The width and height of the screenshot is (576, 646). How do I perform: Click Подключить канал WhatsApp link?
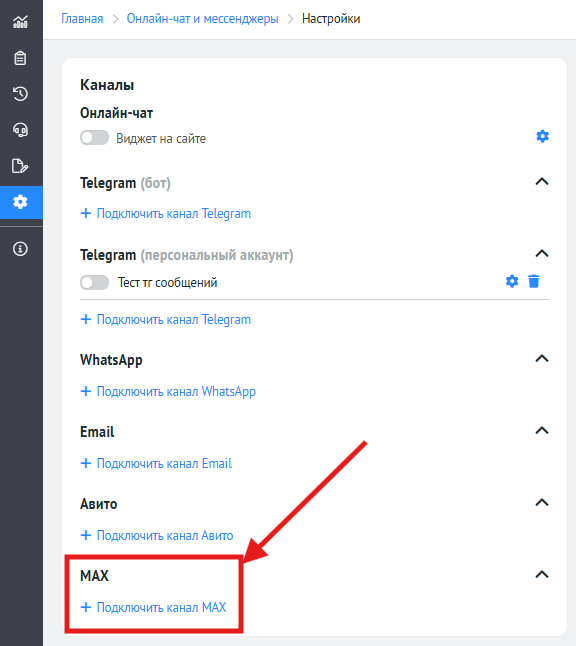coord(168,391)
